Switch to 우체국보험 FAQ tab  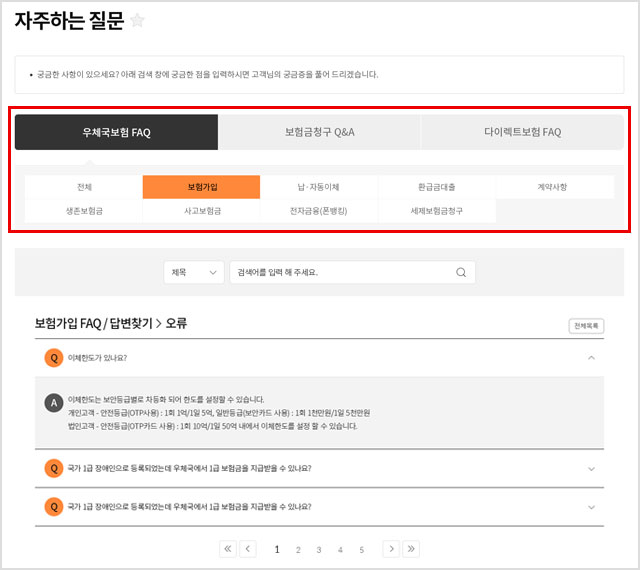point(116,132)
